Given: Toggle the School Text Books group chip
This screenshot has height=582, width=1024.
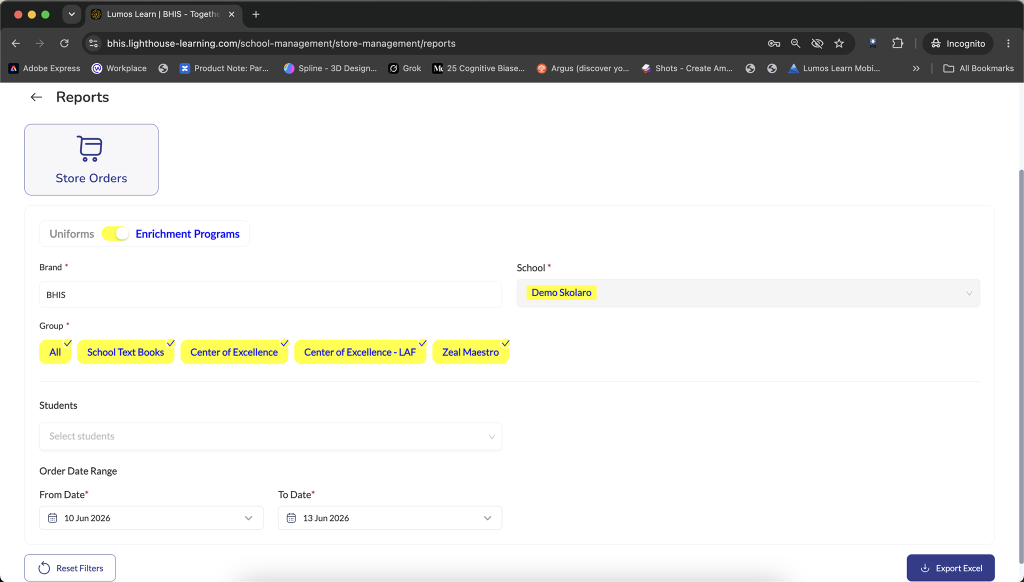Looking at the screenshot, I should pos(125,352).
